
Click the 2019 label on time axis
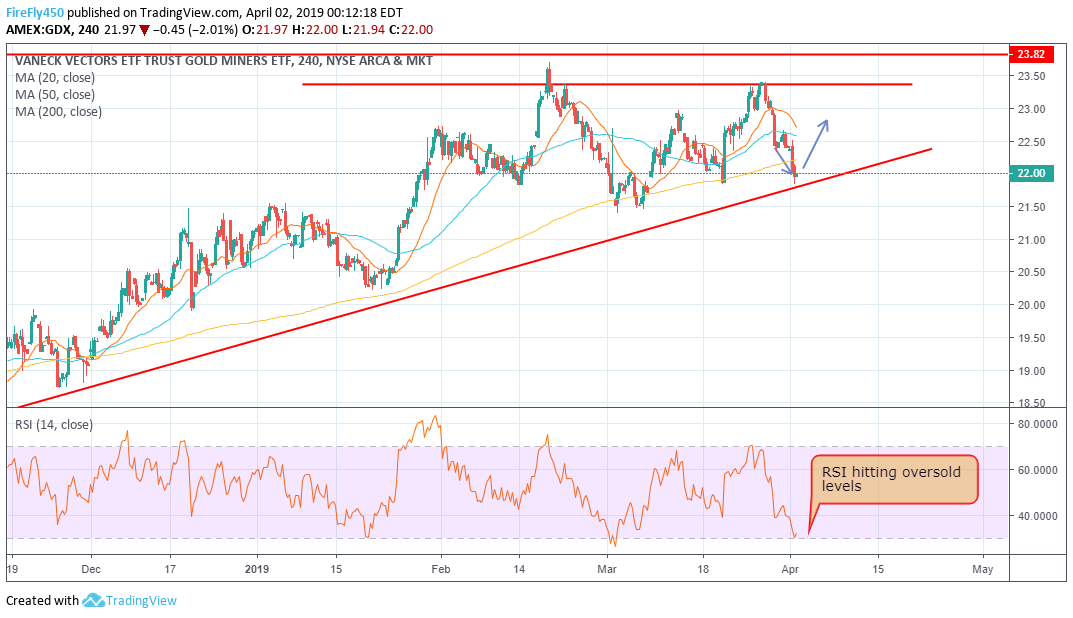point(257,569)
